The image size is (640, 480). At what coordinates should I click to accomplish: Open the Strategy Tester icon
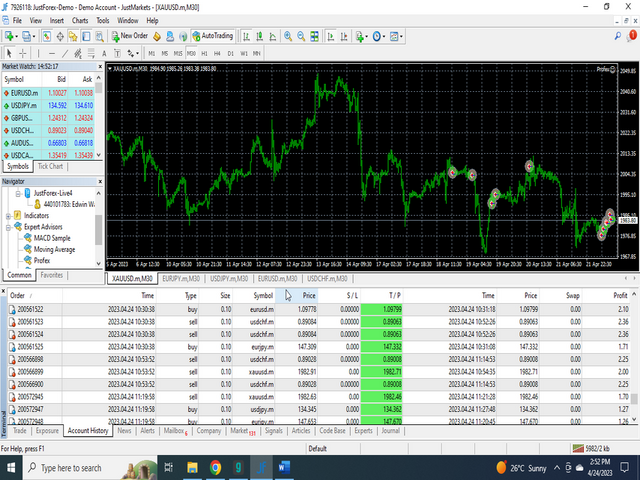[x=99, y=36]
